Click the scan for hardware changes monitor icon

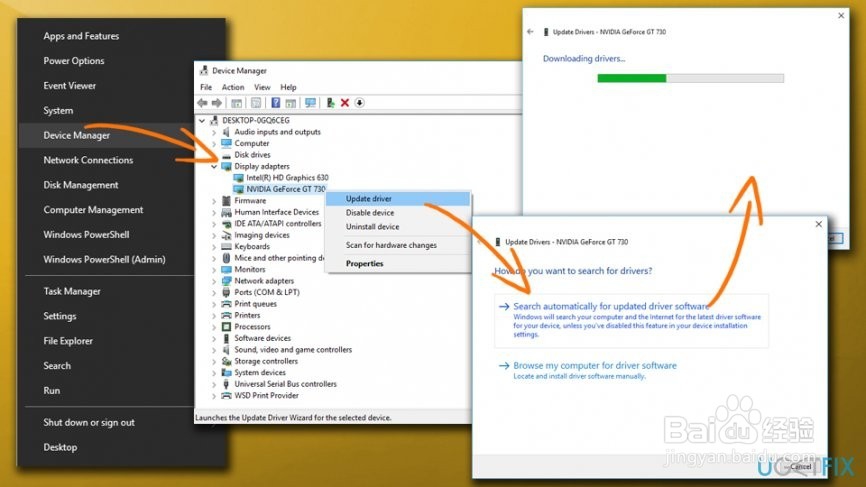(x=310, y=103)
